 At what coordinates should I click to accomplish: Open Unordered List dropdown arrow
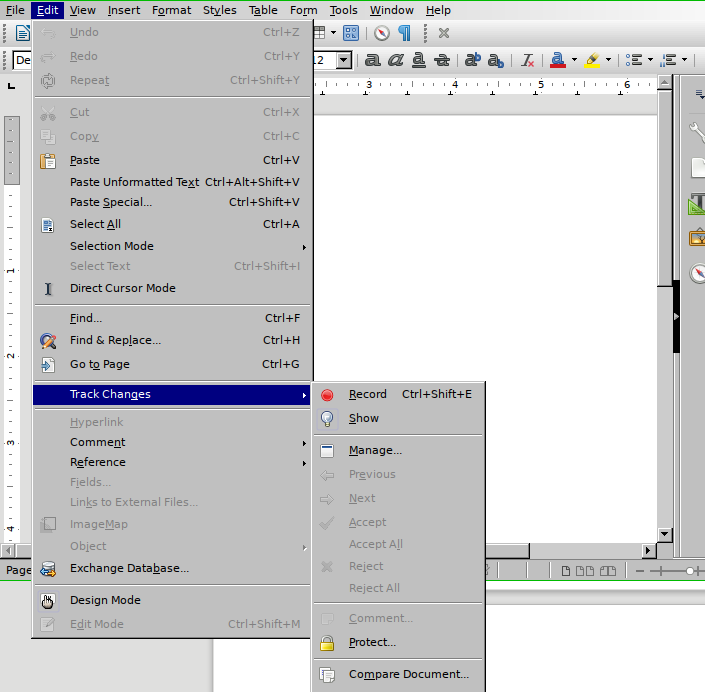coord(650,60)
